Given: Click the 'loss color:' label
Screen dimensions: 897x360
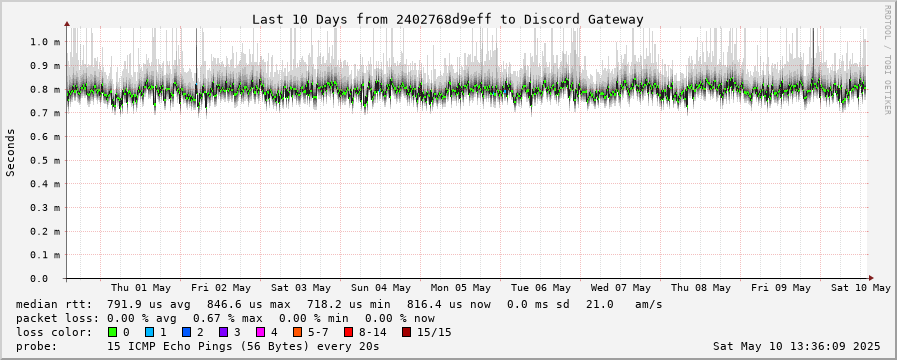Looking at the screenshot, I should pyautogui.click(x=53, y=332).
